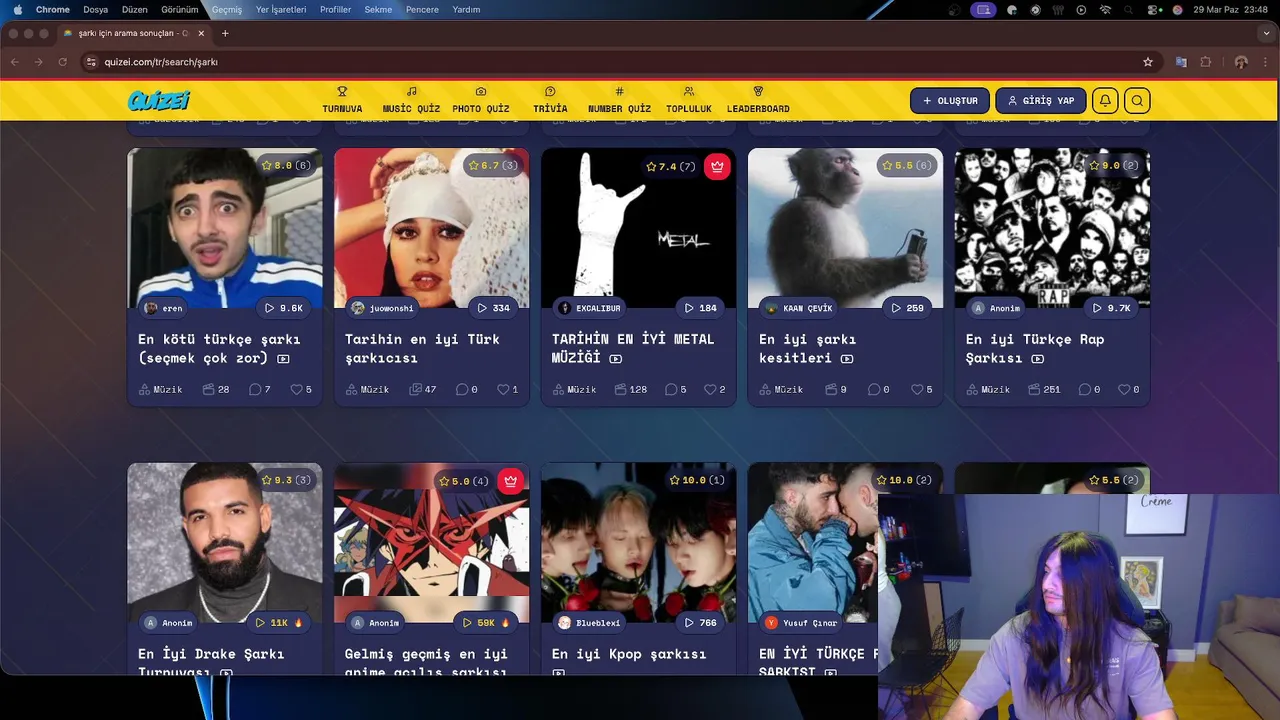Open En iyi Türkçe Rap Şarkısı title

click(x=1035, y=348)
